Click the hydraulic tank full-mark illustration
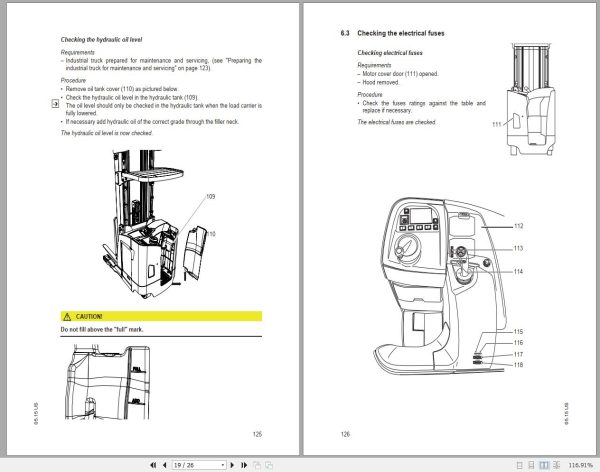 tap(108, 382)
